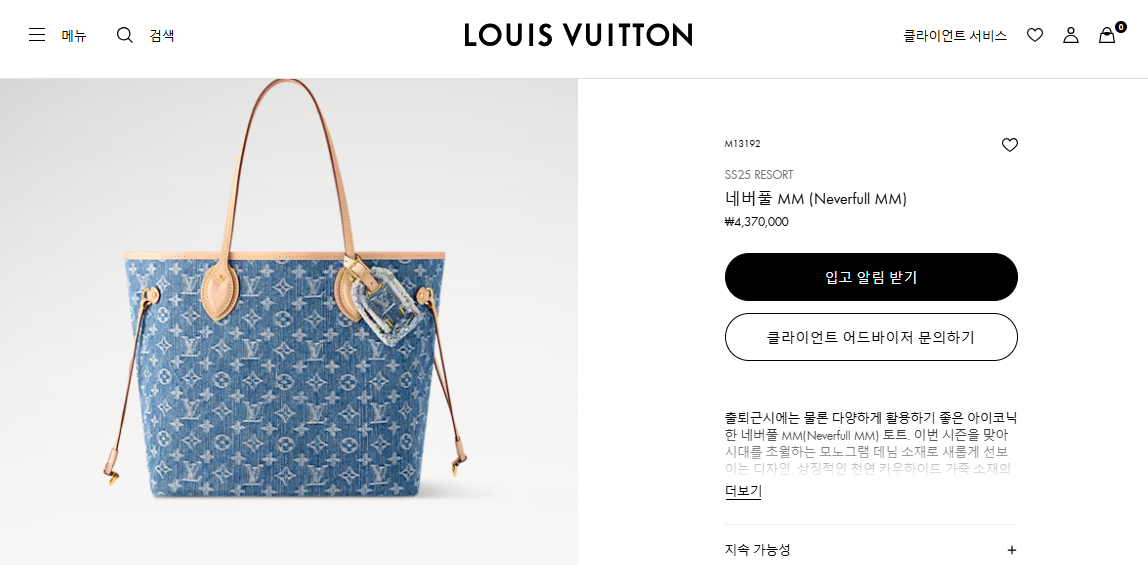The height and width of the screenshot is (565, 1148).
Task: Expand the 지속 가능성 plus icon
Action: [x=1012, y=550]
